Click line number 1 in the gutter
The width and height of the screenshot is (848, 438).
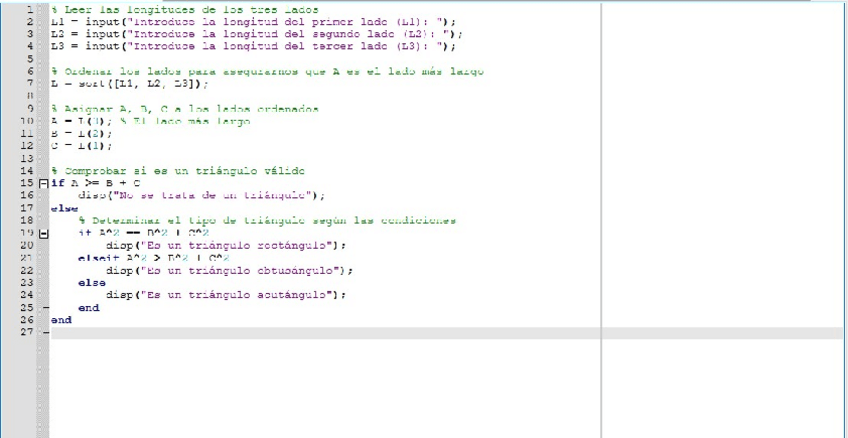click(x=30, y=9)
